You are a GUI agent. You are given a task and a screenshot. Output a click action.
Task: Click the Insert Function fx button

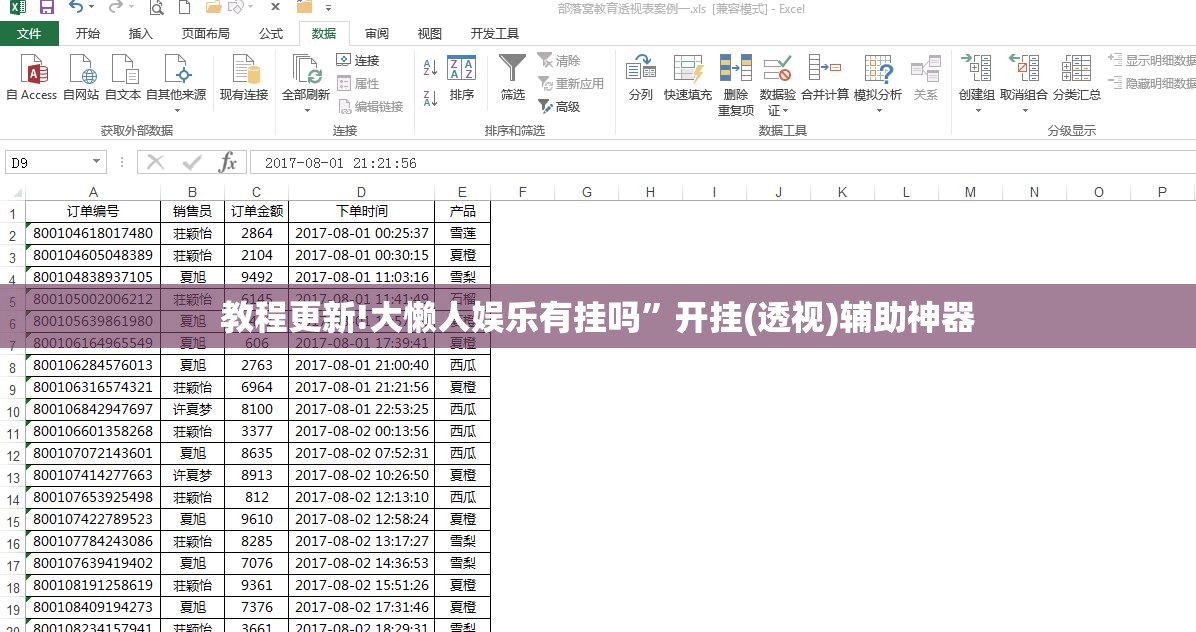point(227,162)
